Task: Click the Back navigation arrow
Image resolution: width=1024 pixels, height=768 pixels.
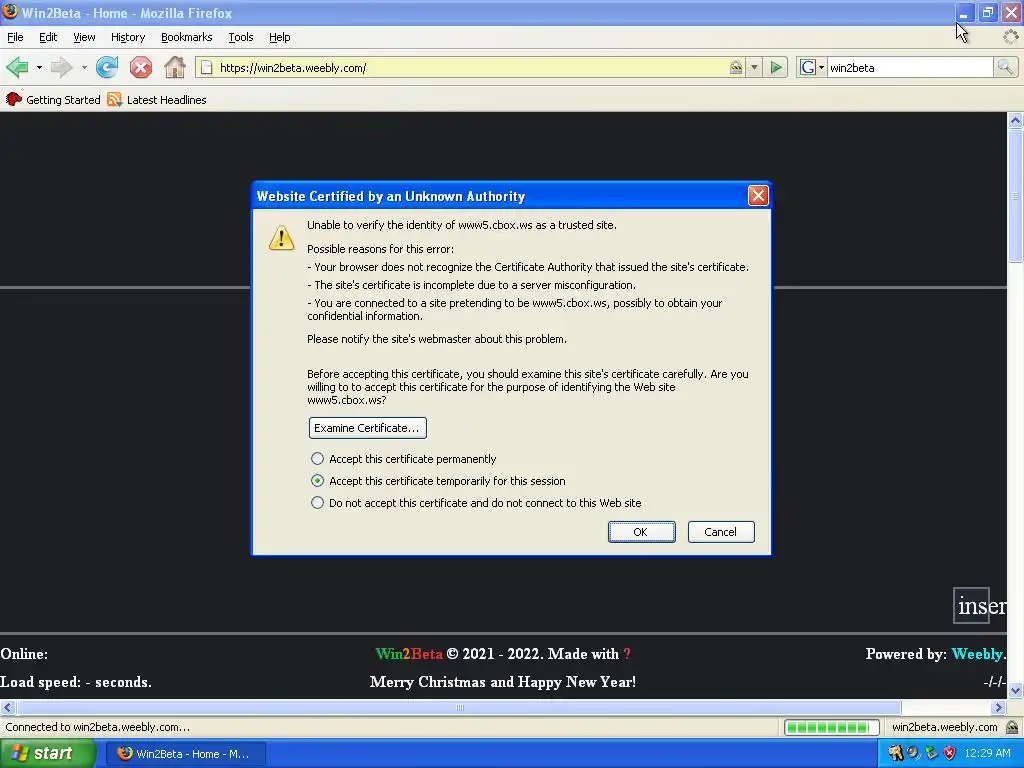Action: click(x=17, y=67)
